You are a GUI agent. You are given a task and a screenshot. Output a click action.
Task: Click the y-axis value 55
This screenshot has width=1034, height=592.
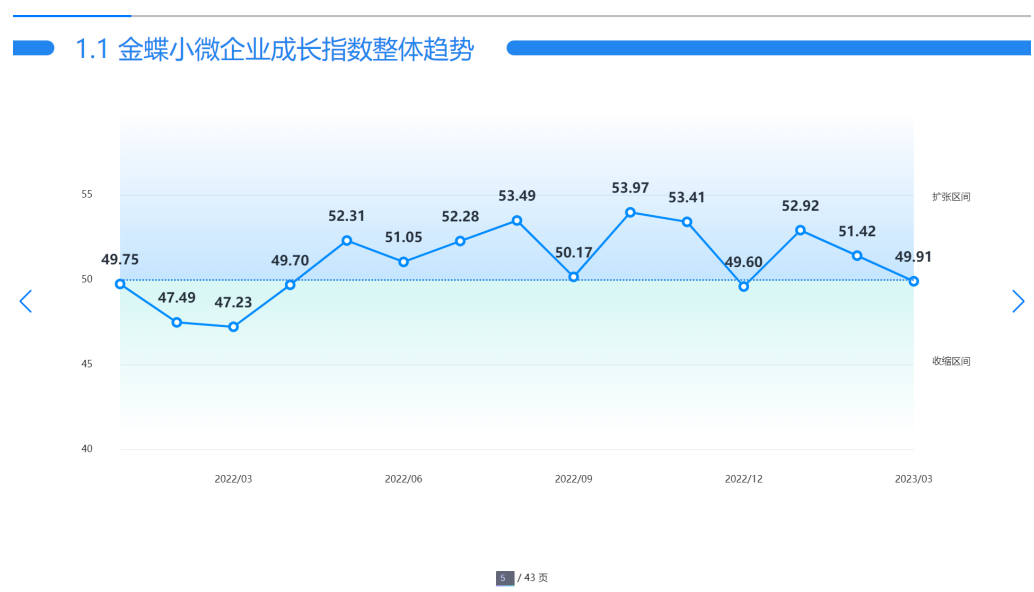tap(87, 194)
